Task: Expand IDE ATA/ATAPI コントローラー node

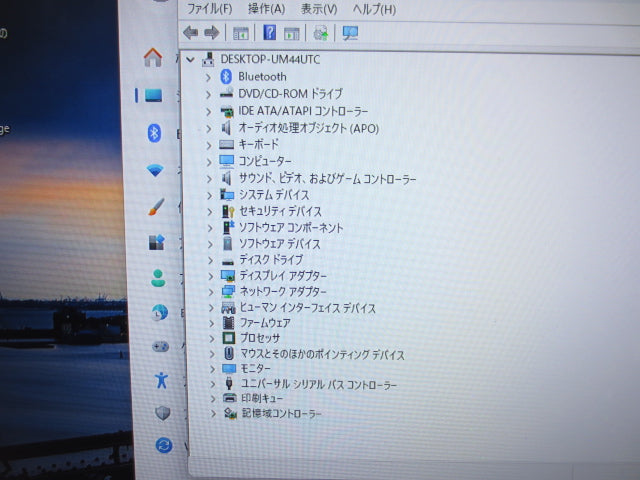Action: (x=209, y=111)
